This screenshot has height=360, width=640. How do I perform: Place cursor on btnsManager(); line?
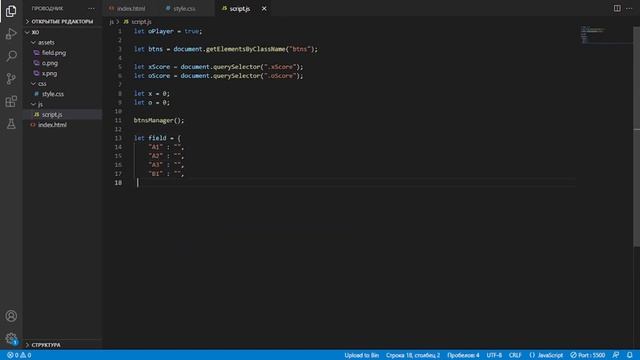click(159, 120)
